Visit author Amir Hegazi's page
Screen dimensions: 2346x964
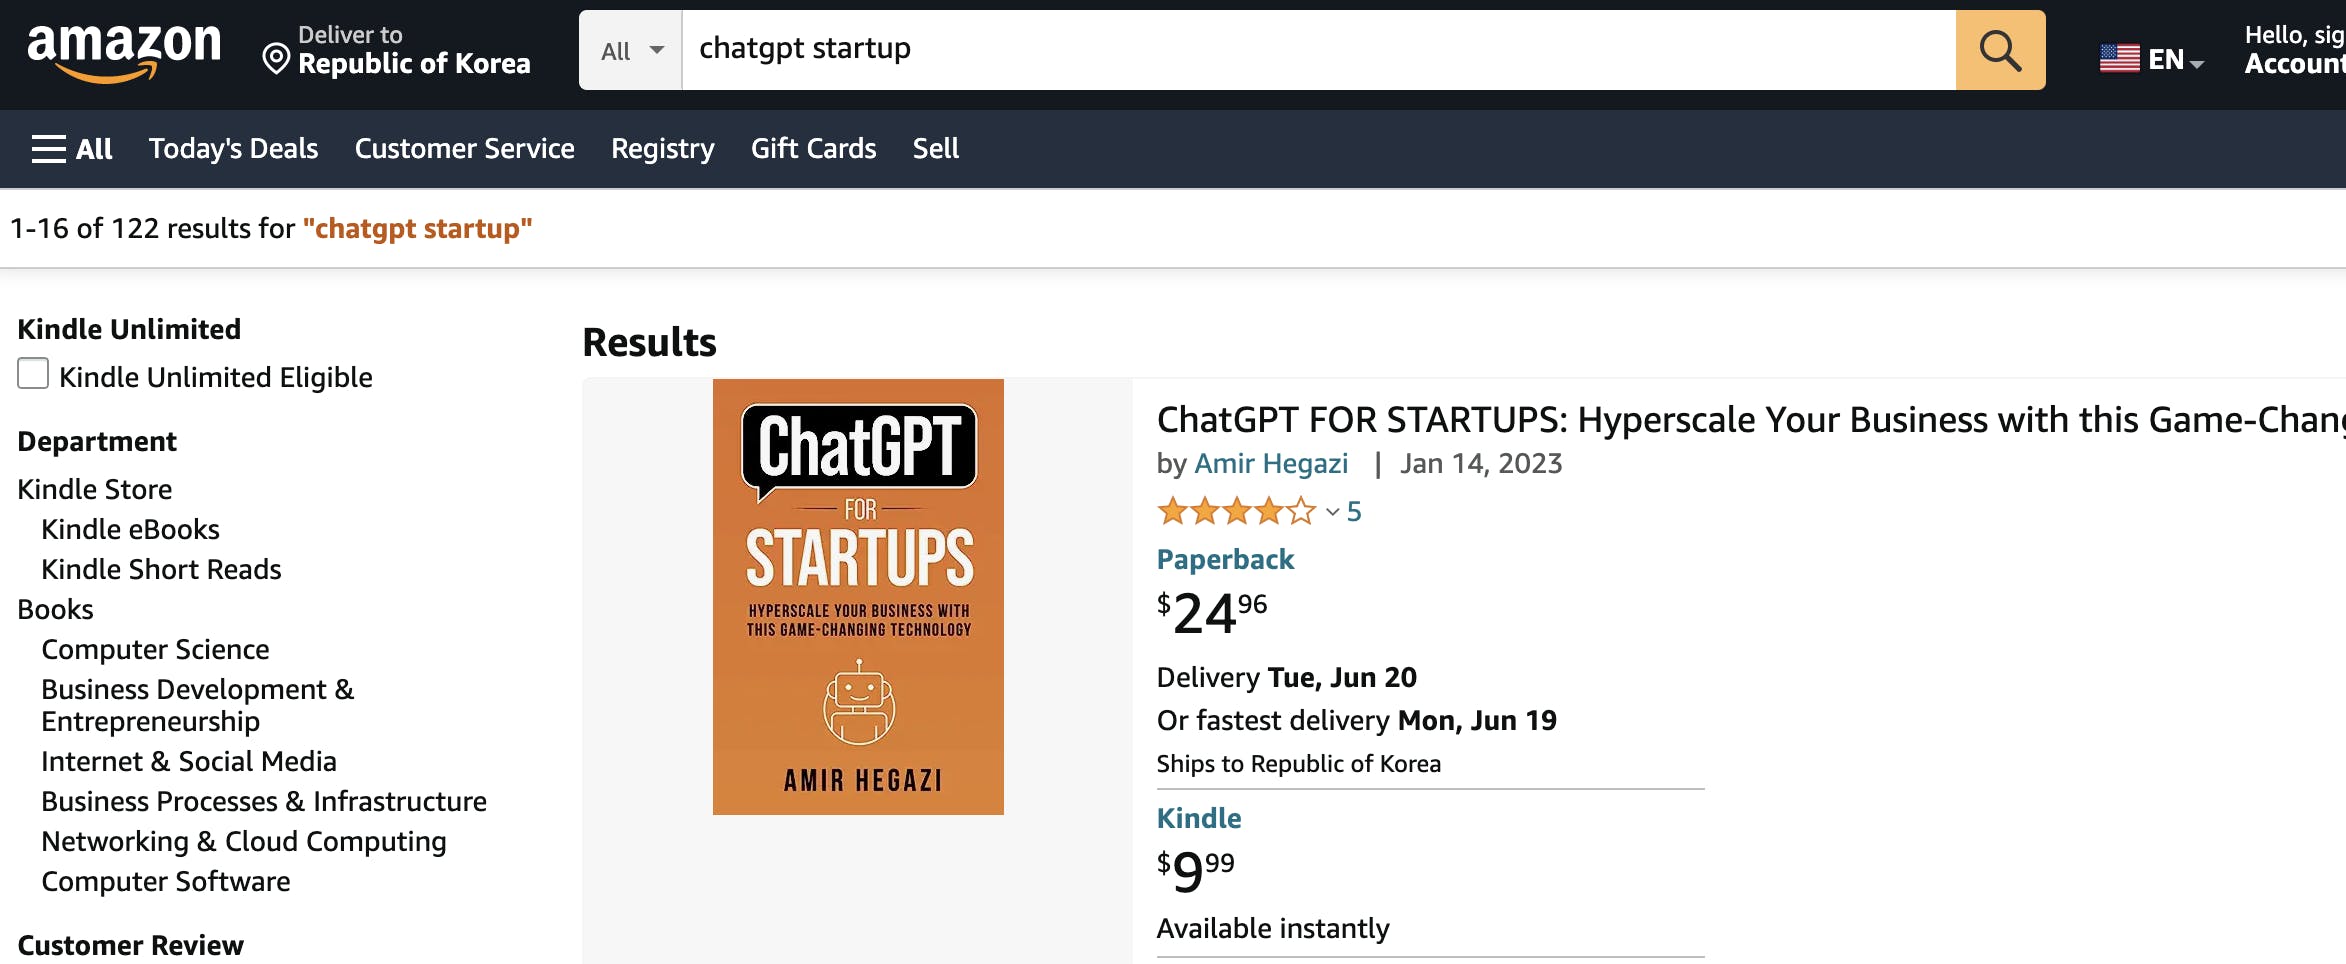click(x=1271, y=464)
